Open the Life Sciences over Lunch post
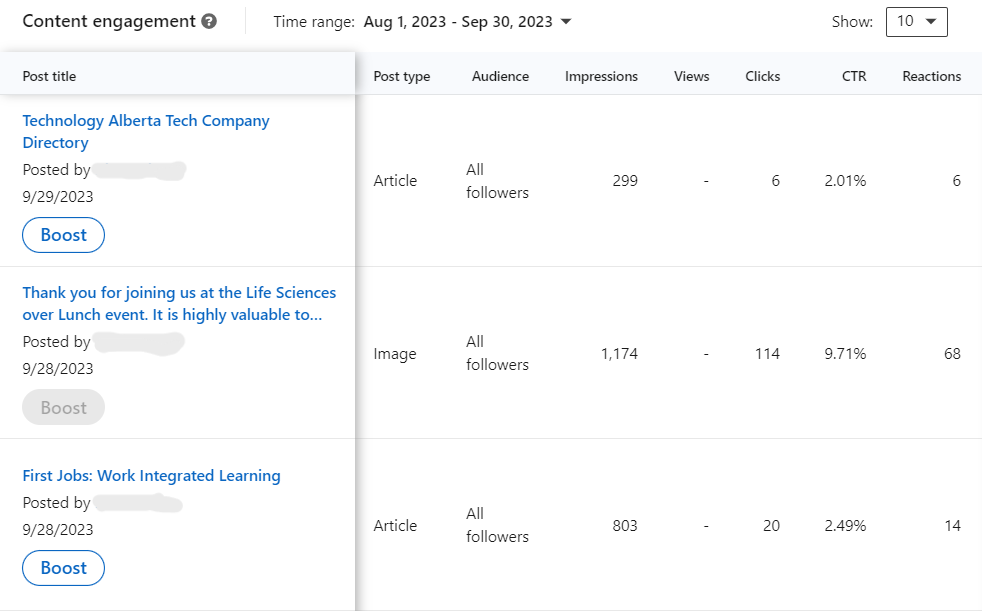982x611 pixels. point(179,303)
